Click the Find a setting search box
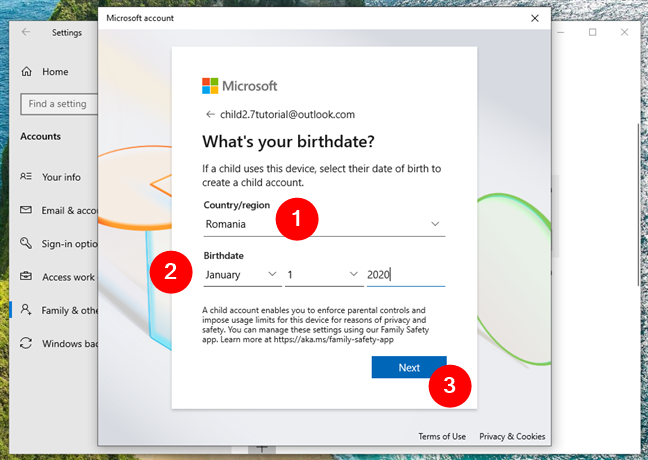The image size is (648, 460). (59, 104)
